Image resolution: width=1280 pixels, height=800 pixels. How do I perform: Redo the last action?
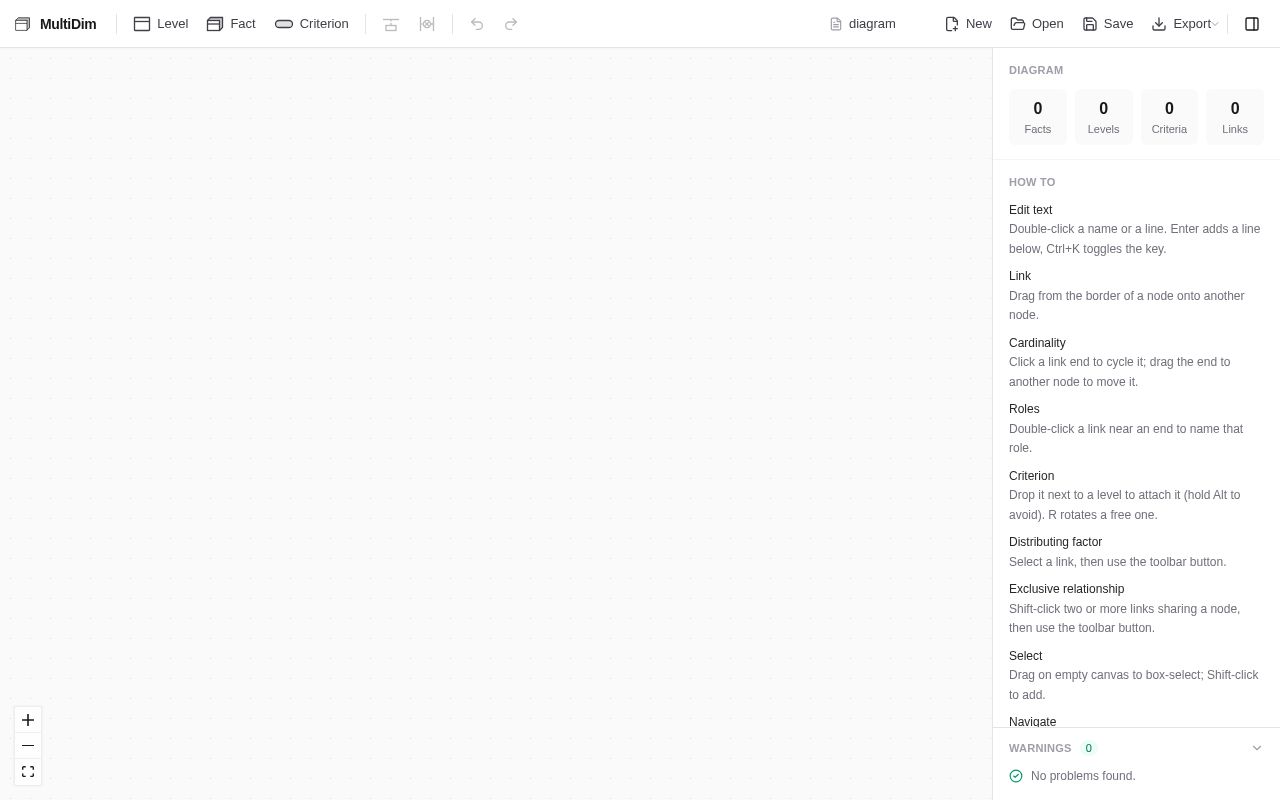[x=511, y=24]
